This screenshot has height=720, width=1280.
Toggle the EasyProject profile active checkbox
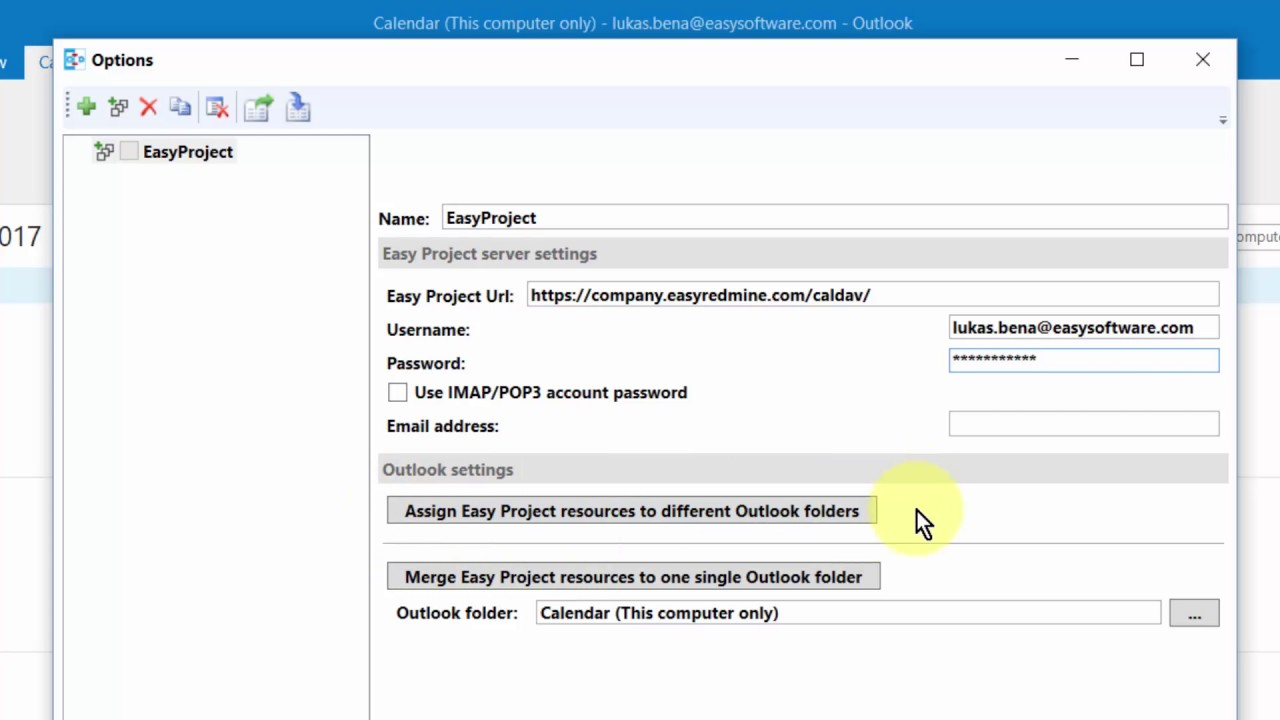129,152
